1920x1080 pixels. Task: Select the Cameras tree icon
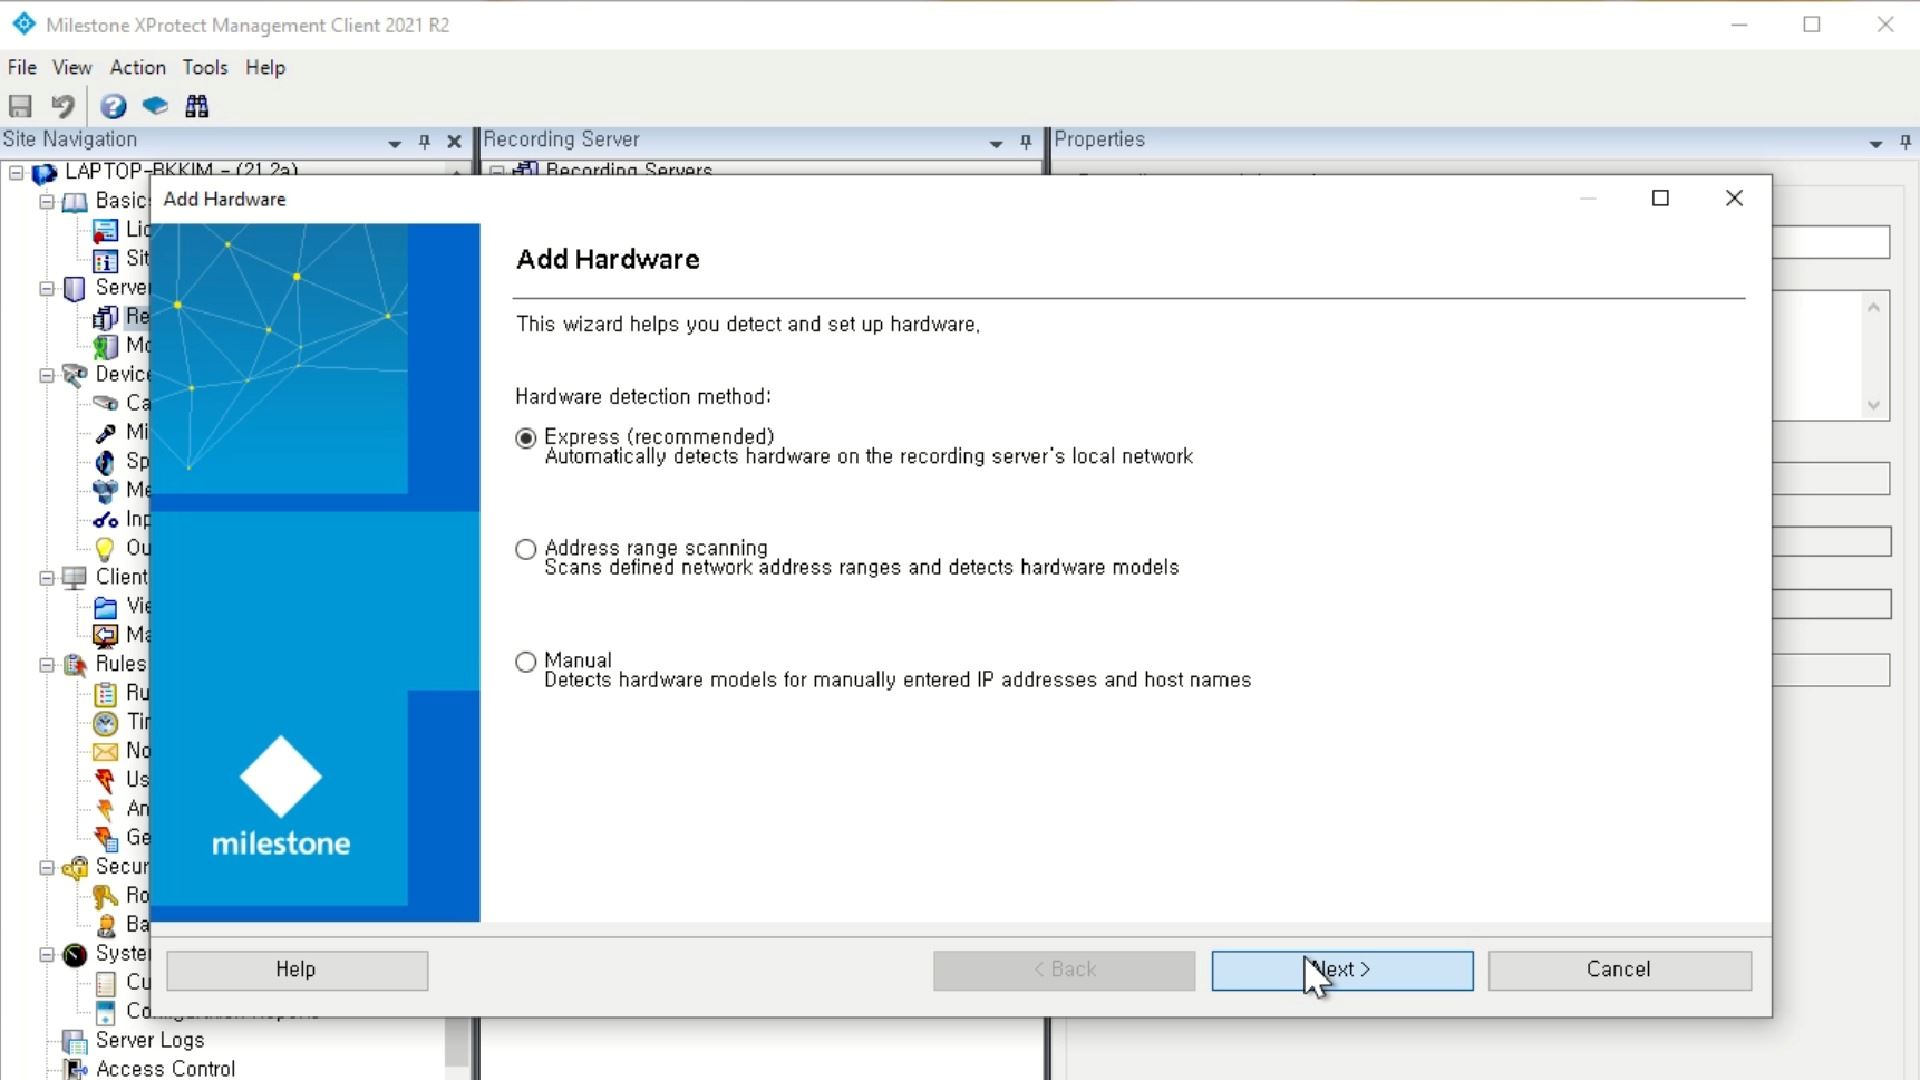click(105, 404)
